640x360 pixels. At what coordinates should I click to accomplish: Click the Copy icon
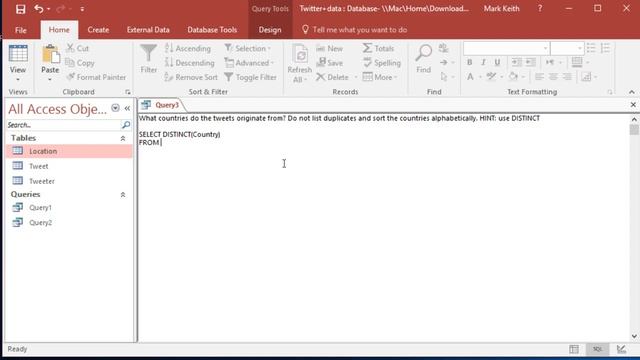70,63
